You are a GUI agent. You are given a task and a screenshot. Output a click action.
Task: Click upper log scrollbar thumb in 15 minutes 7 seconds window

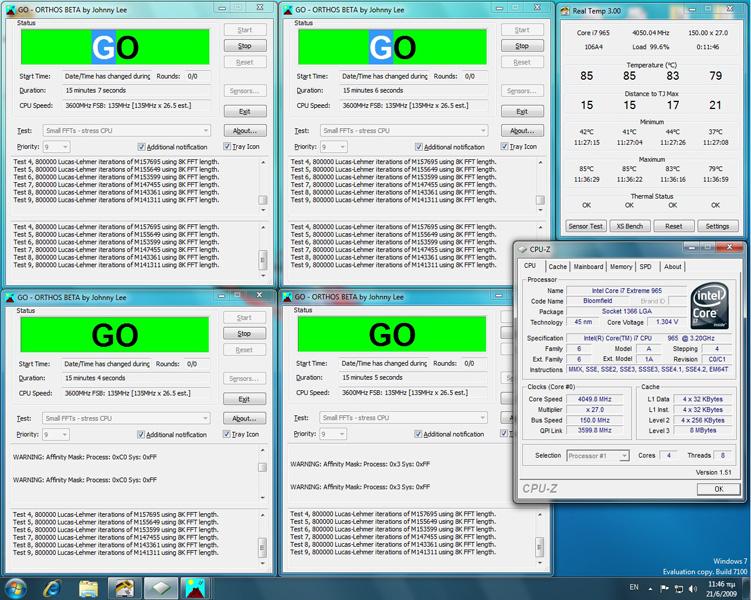262,200
